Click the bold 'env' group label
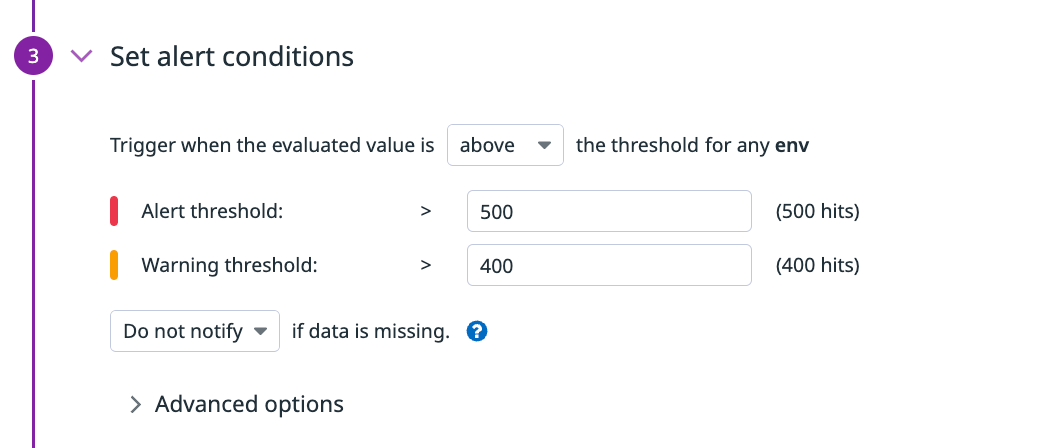The height and width of the screenshot is (448, 1038). click(792, 146)
